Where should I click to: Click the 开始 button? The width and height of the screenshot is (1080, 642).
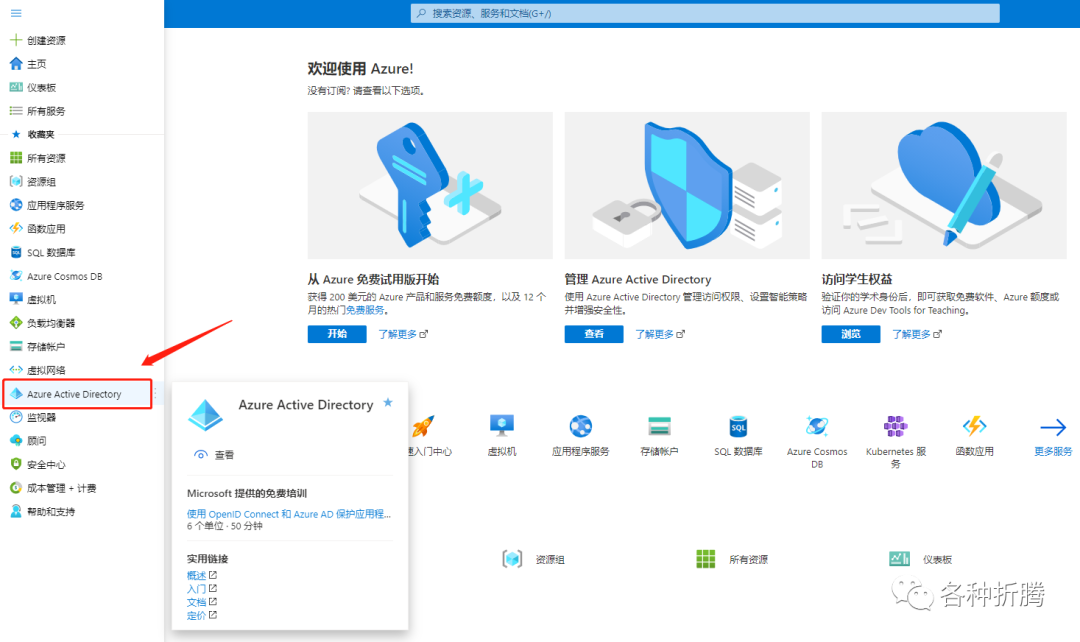(337, 334)
